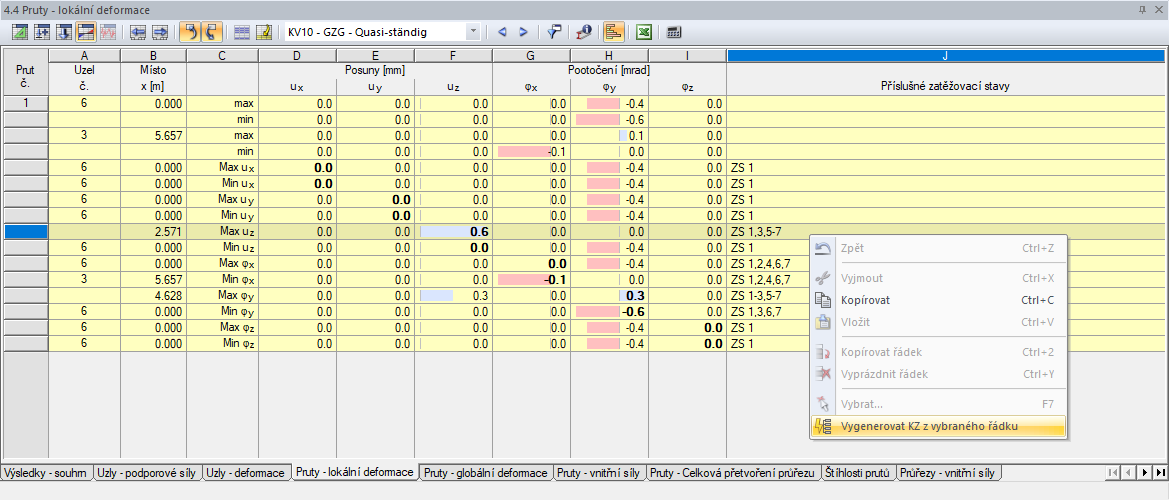Select next load case with right triangle
The height and width of the screenshot is (500, 1169).
coord(523,32)
